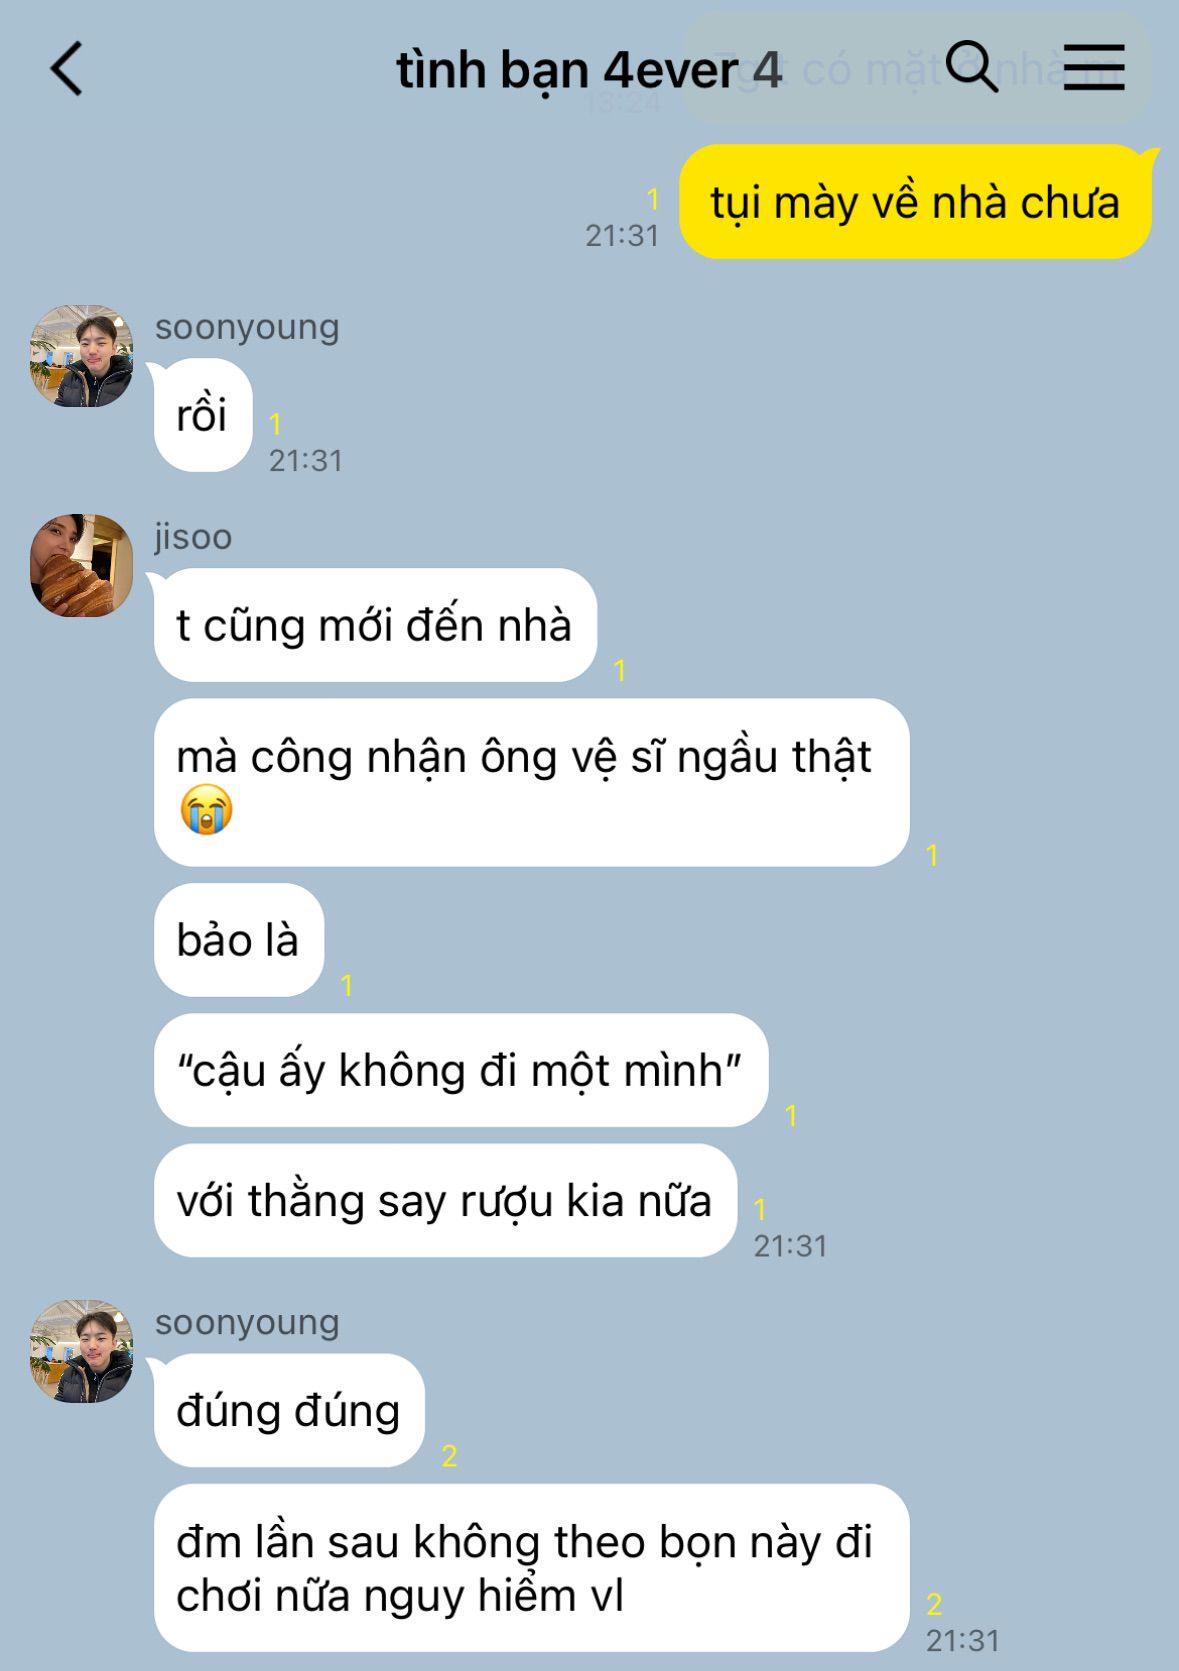Screen dimensions: 1179x1671
Task: Open jisoo's profile picture with croissant
Action: click(x=82, y=565)
